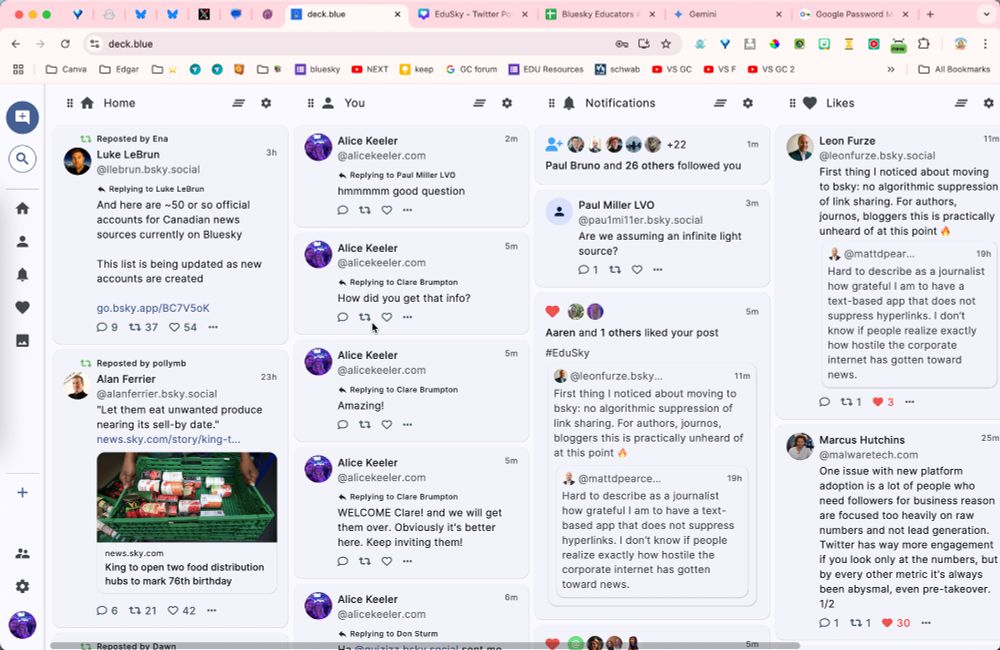The image size is (1000, 650).
Task: Reply to Luke LeBrun's post
Action: [x=101, y=327]
